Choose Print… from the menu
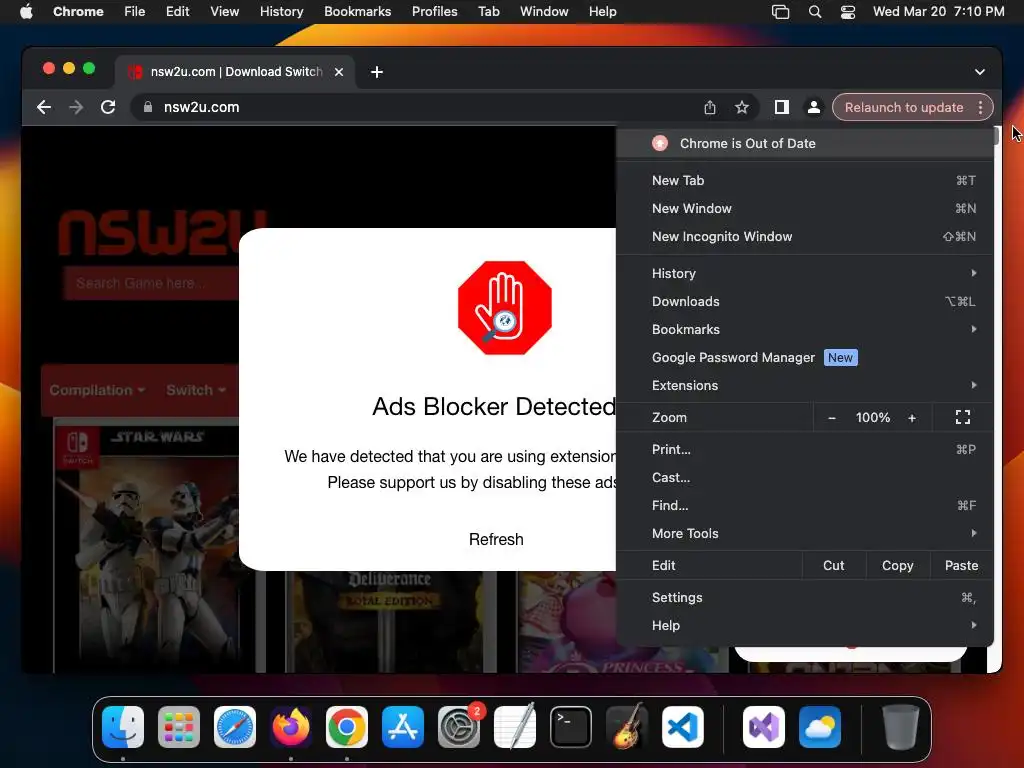The image size is (1024, 768). point(805,449)
